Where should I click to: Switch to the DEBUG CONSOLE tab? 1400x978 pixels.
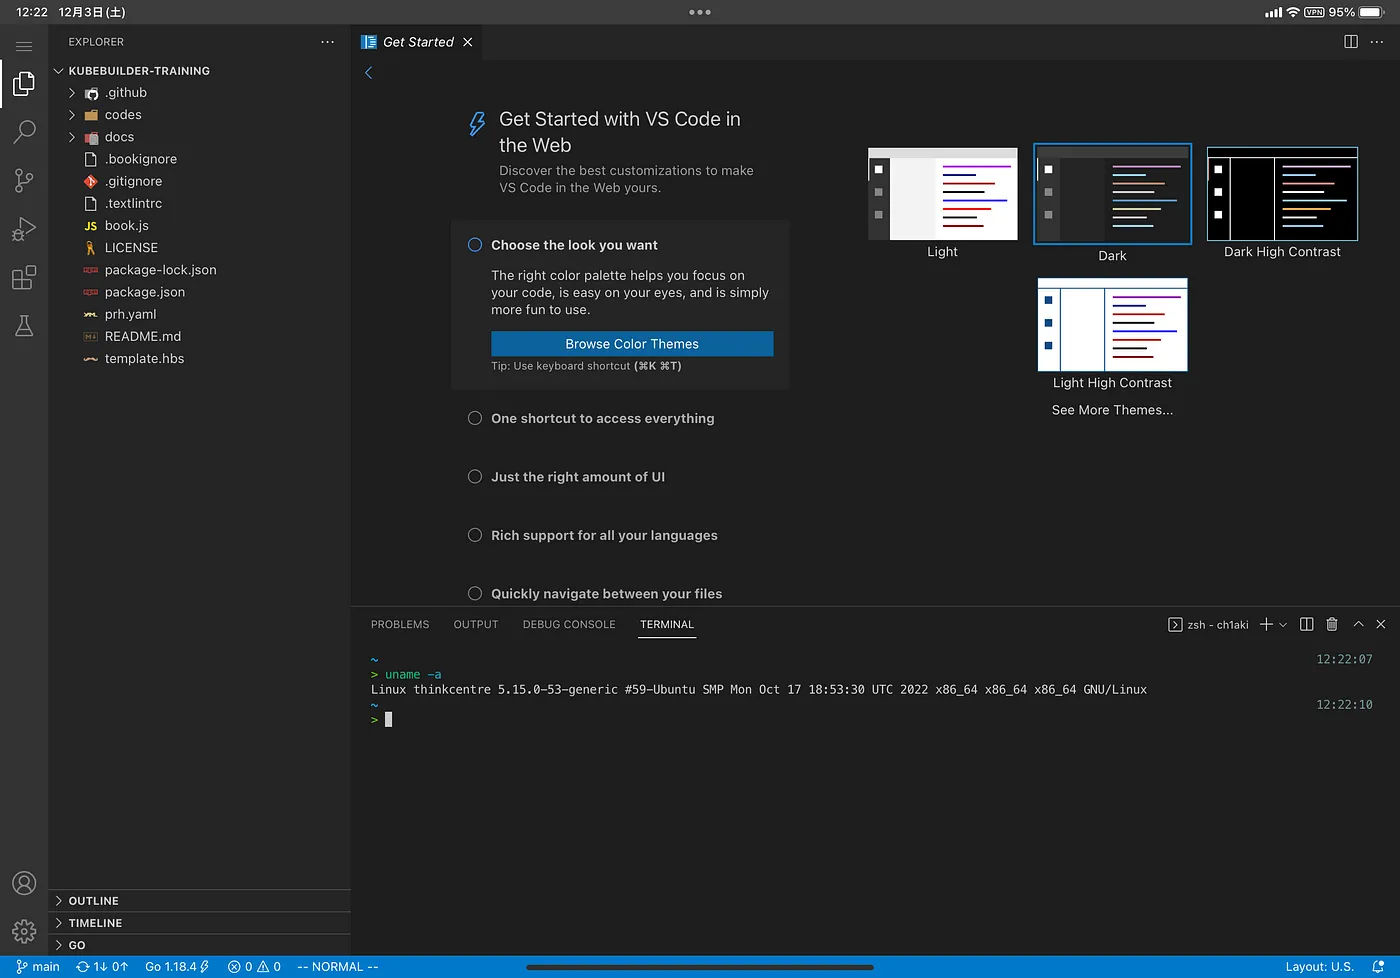point(568,625)
